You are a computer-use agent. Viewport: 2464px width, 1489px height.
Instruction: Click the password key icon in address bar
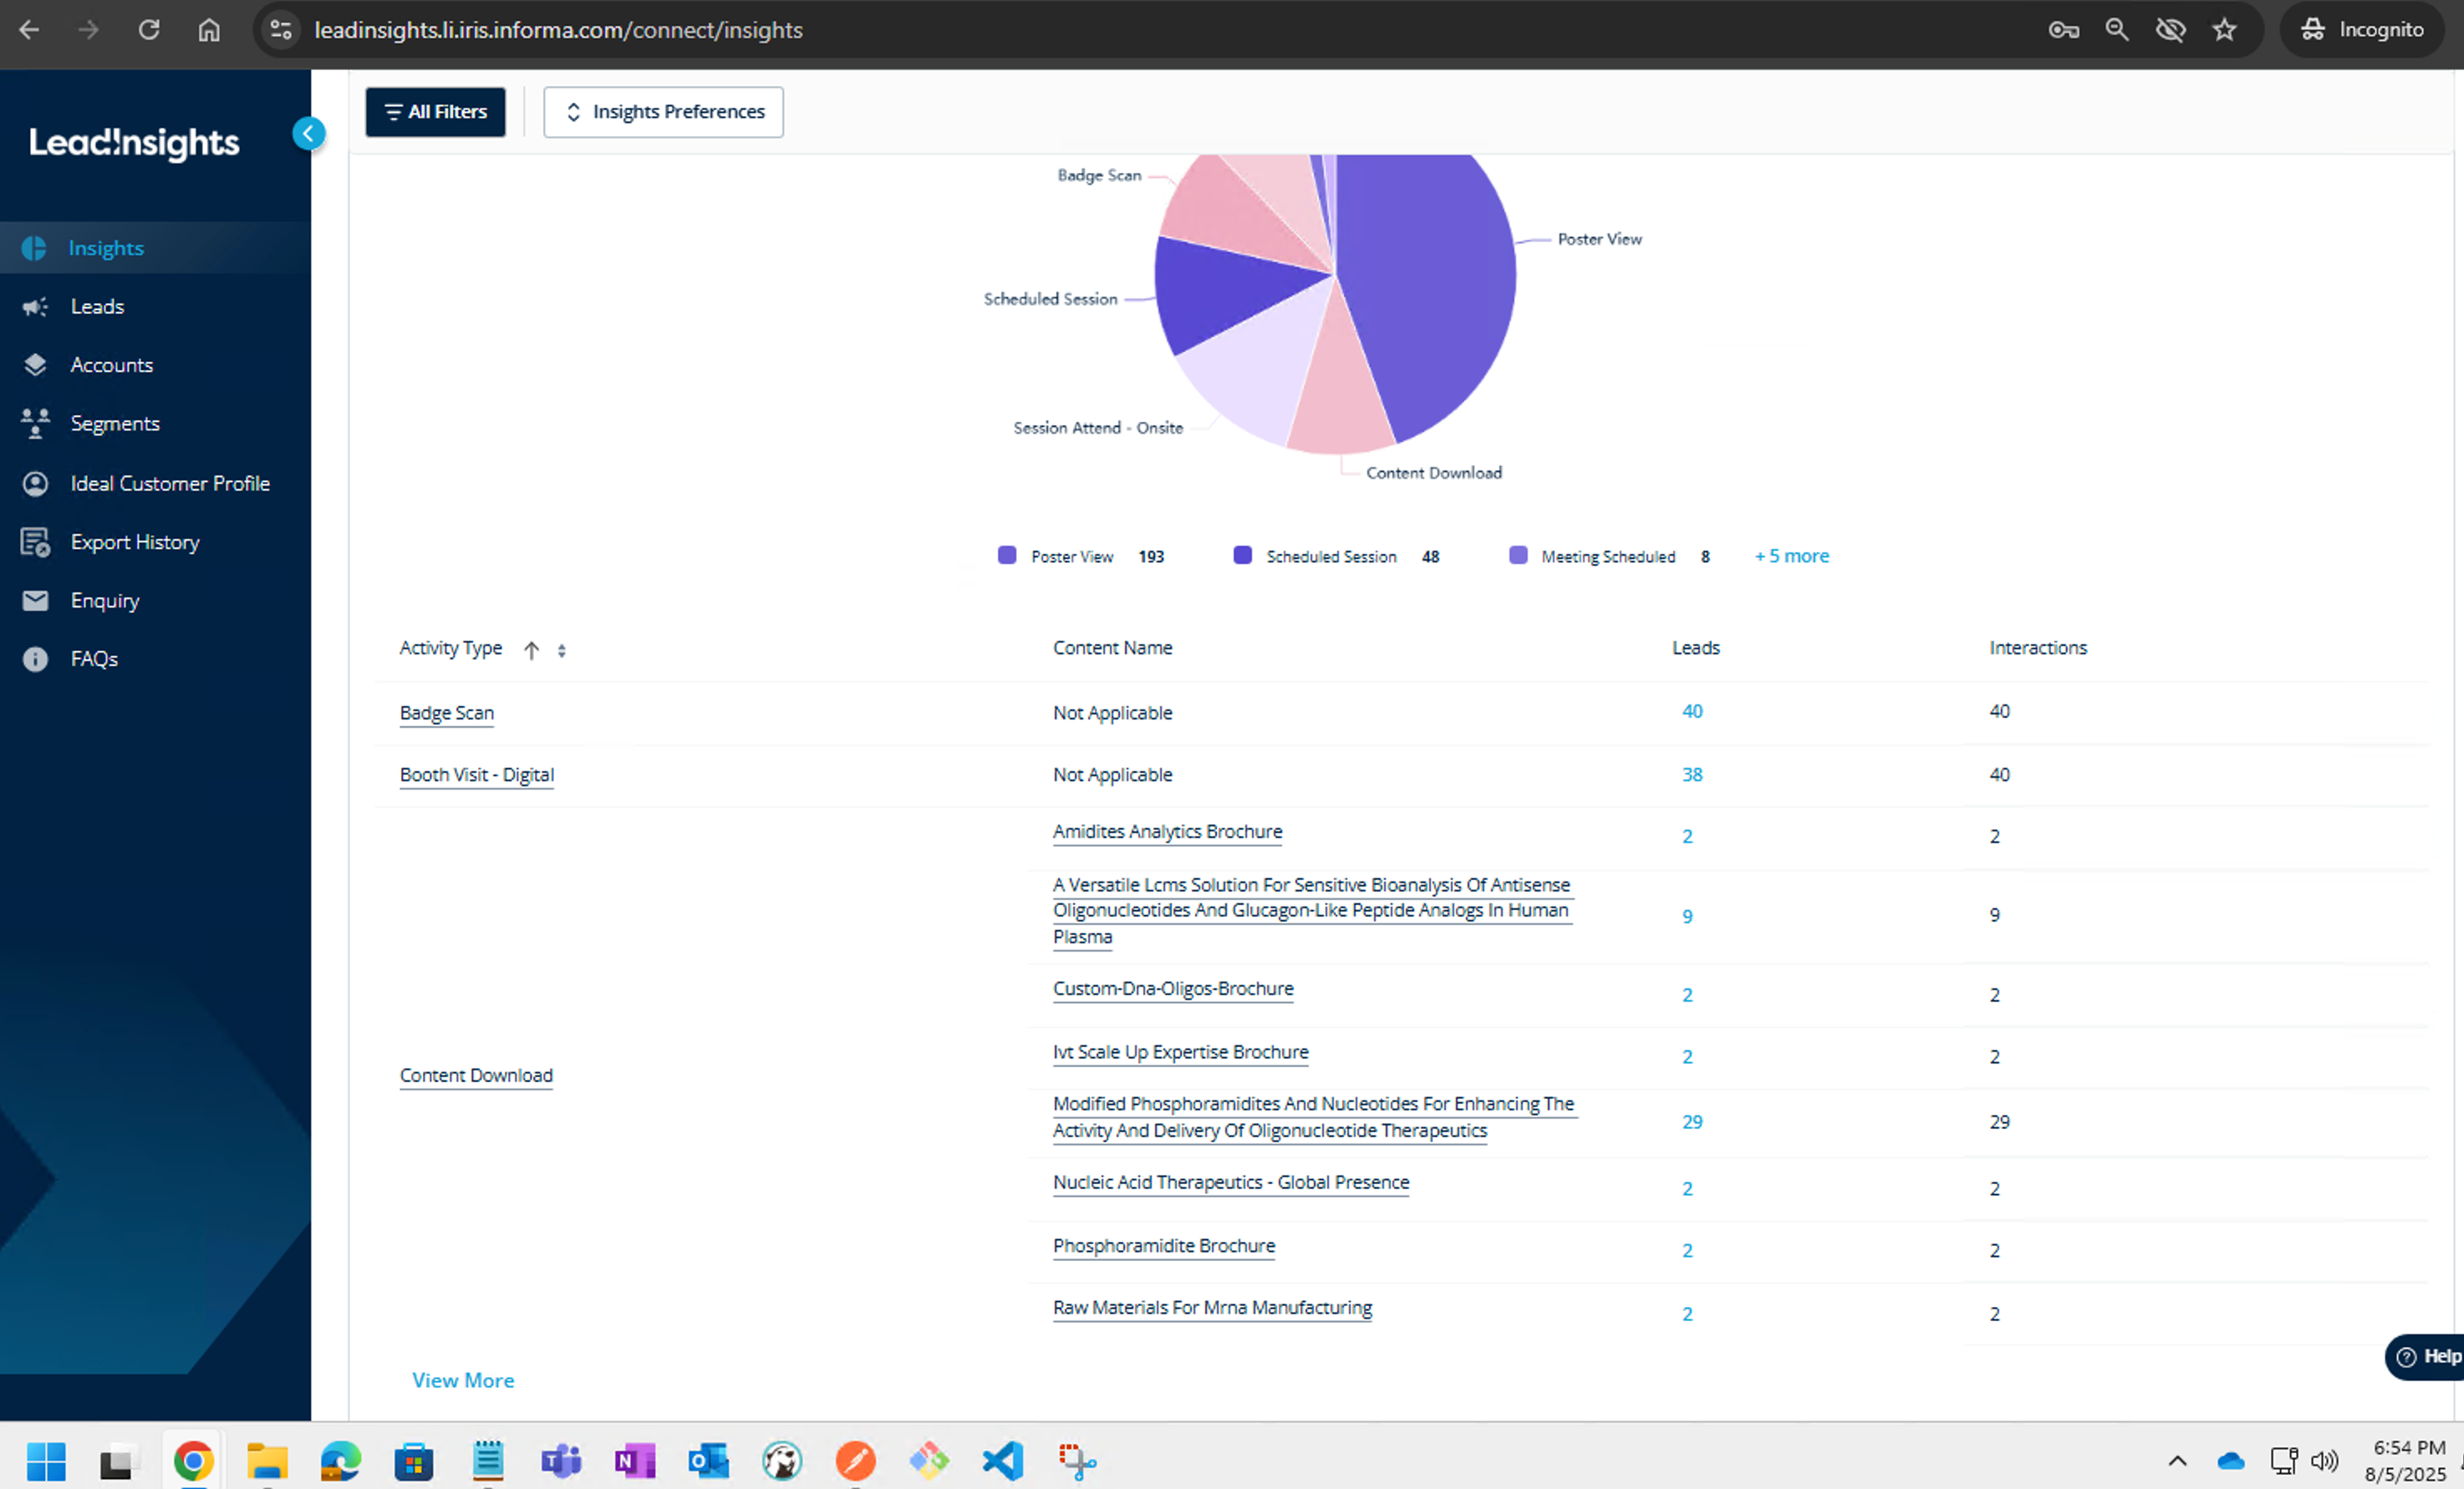2063,30
